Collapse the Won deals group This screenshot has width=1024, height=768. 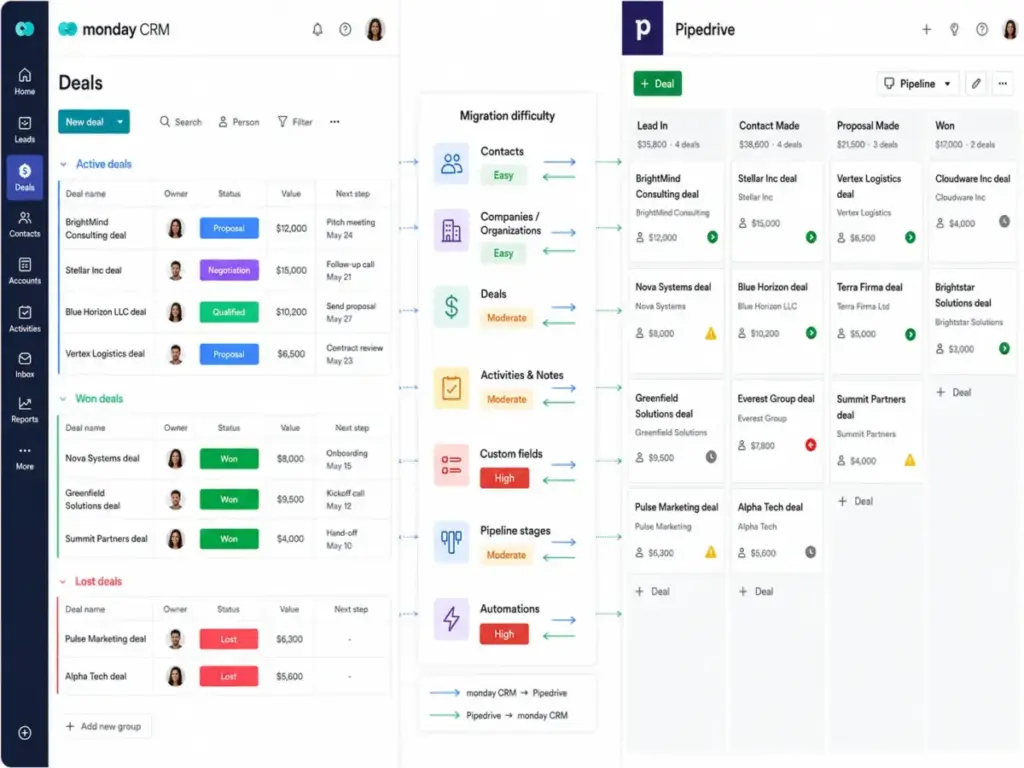coord(63,398)
